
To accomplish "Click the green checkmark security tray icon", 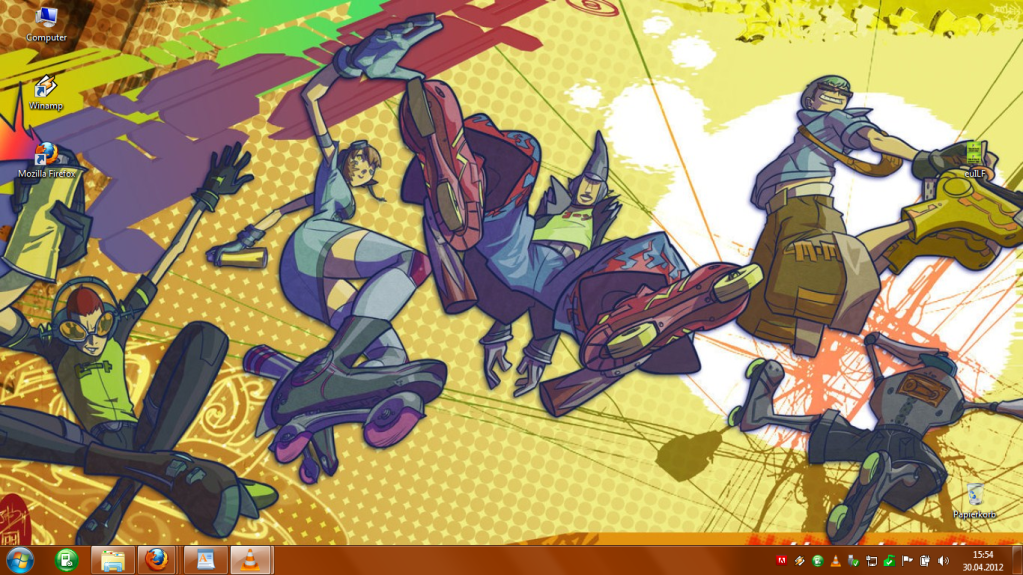I will click(x=889, y=561).
